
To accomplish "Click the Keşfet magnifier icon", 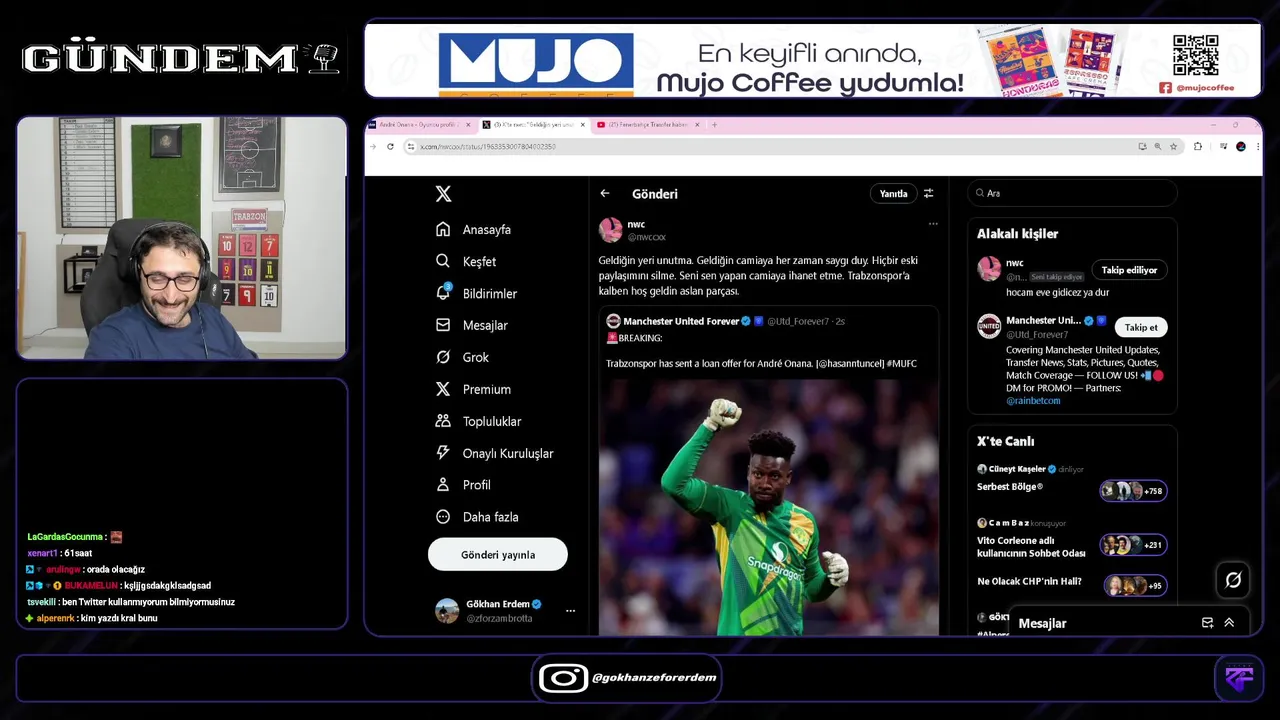I will (443, 262).
